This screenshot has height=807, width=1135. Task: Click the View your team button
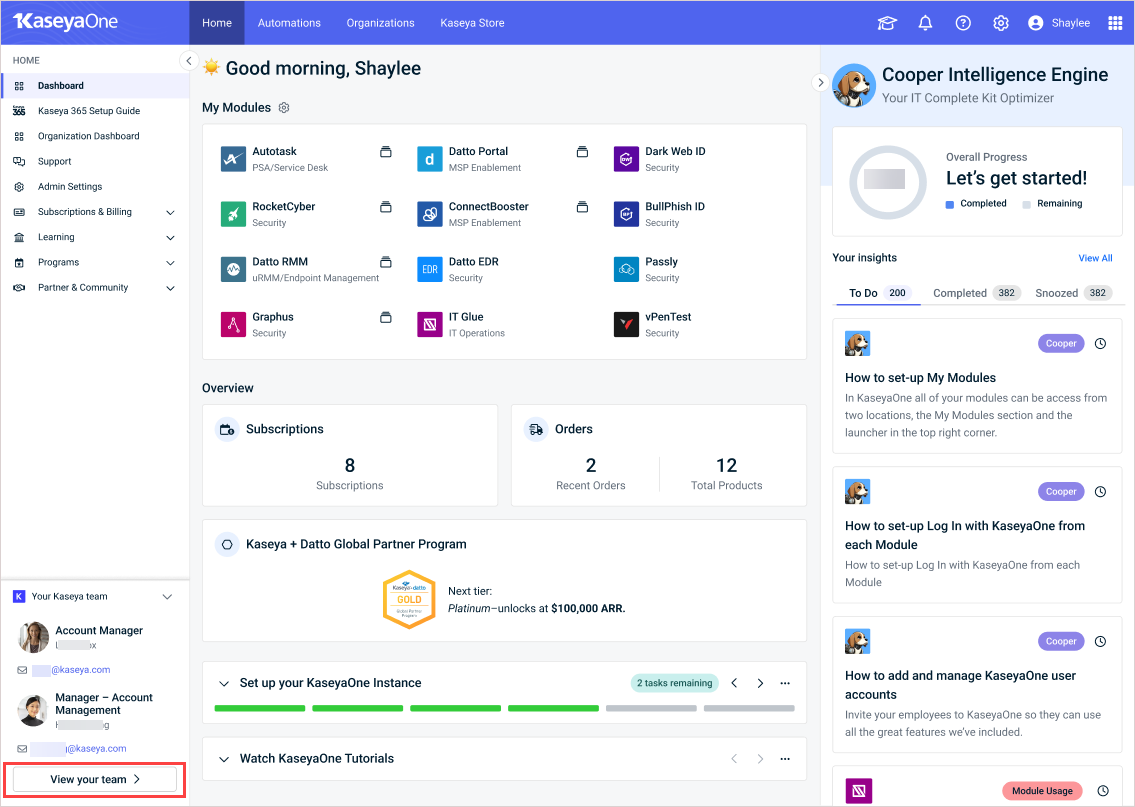coord(95,779)
